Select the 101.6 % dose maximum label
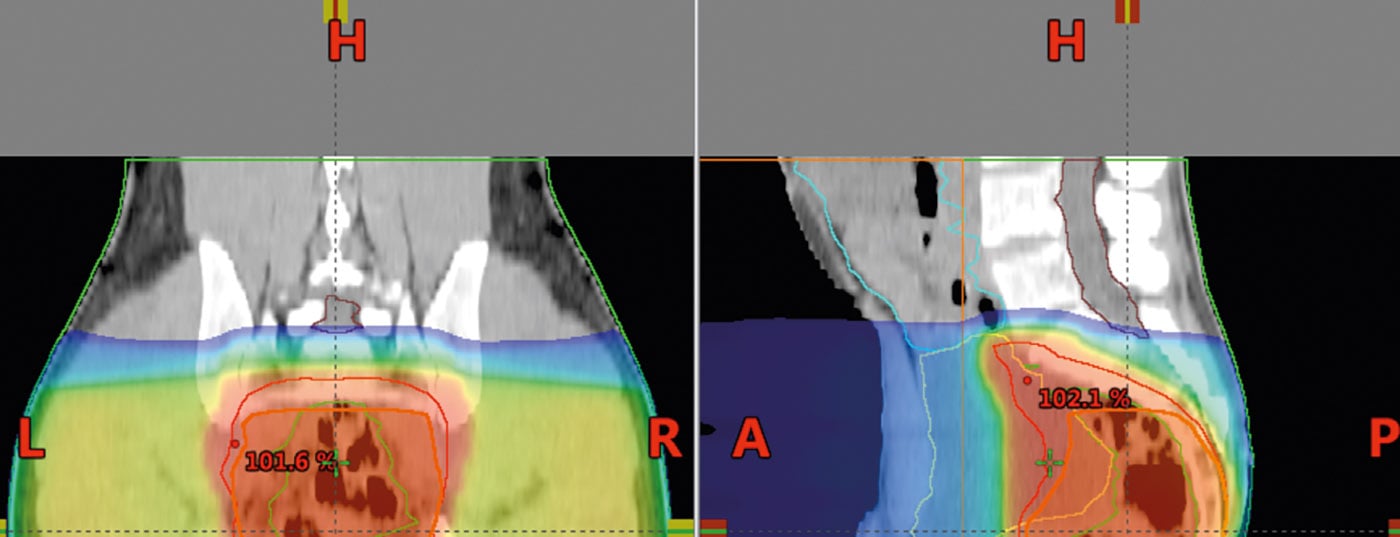 click(x=290, y=461)
